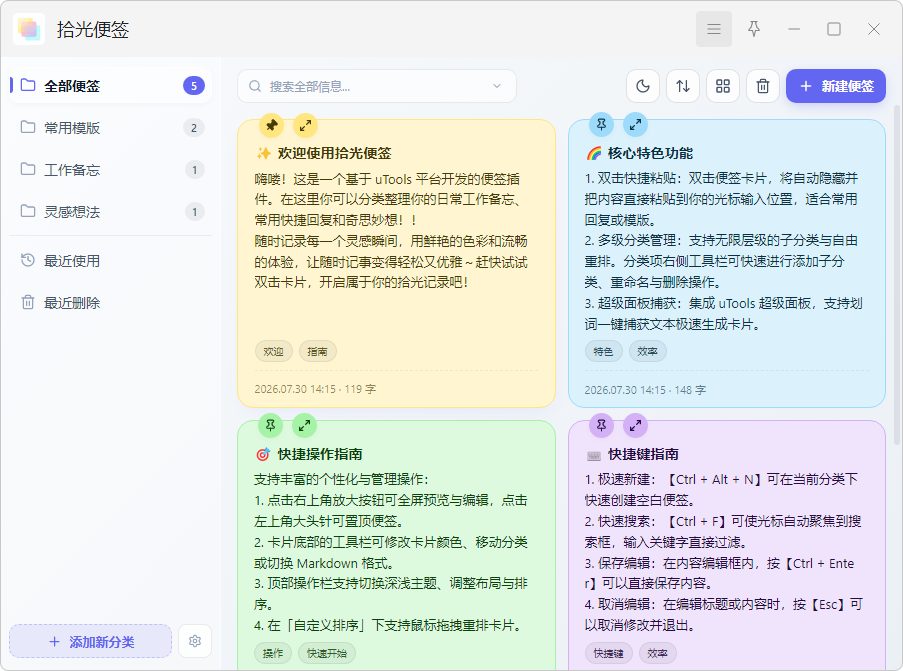Image resolution: width=903 pixels, height=671 pixels.
Task: Show 最近使用 notes
Action: coord(111,261)
